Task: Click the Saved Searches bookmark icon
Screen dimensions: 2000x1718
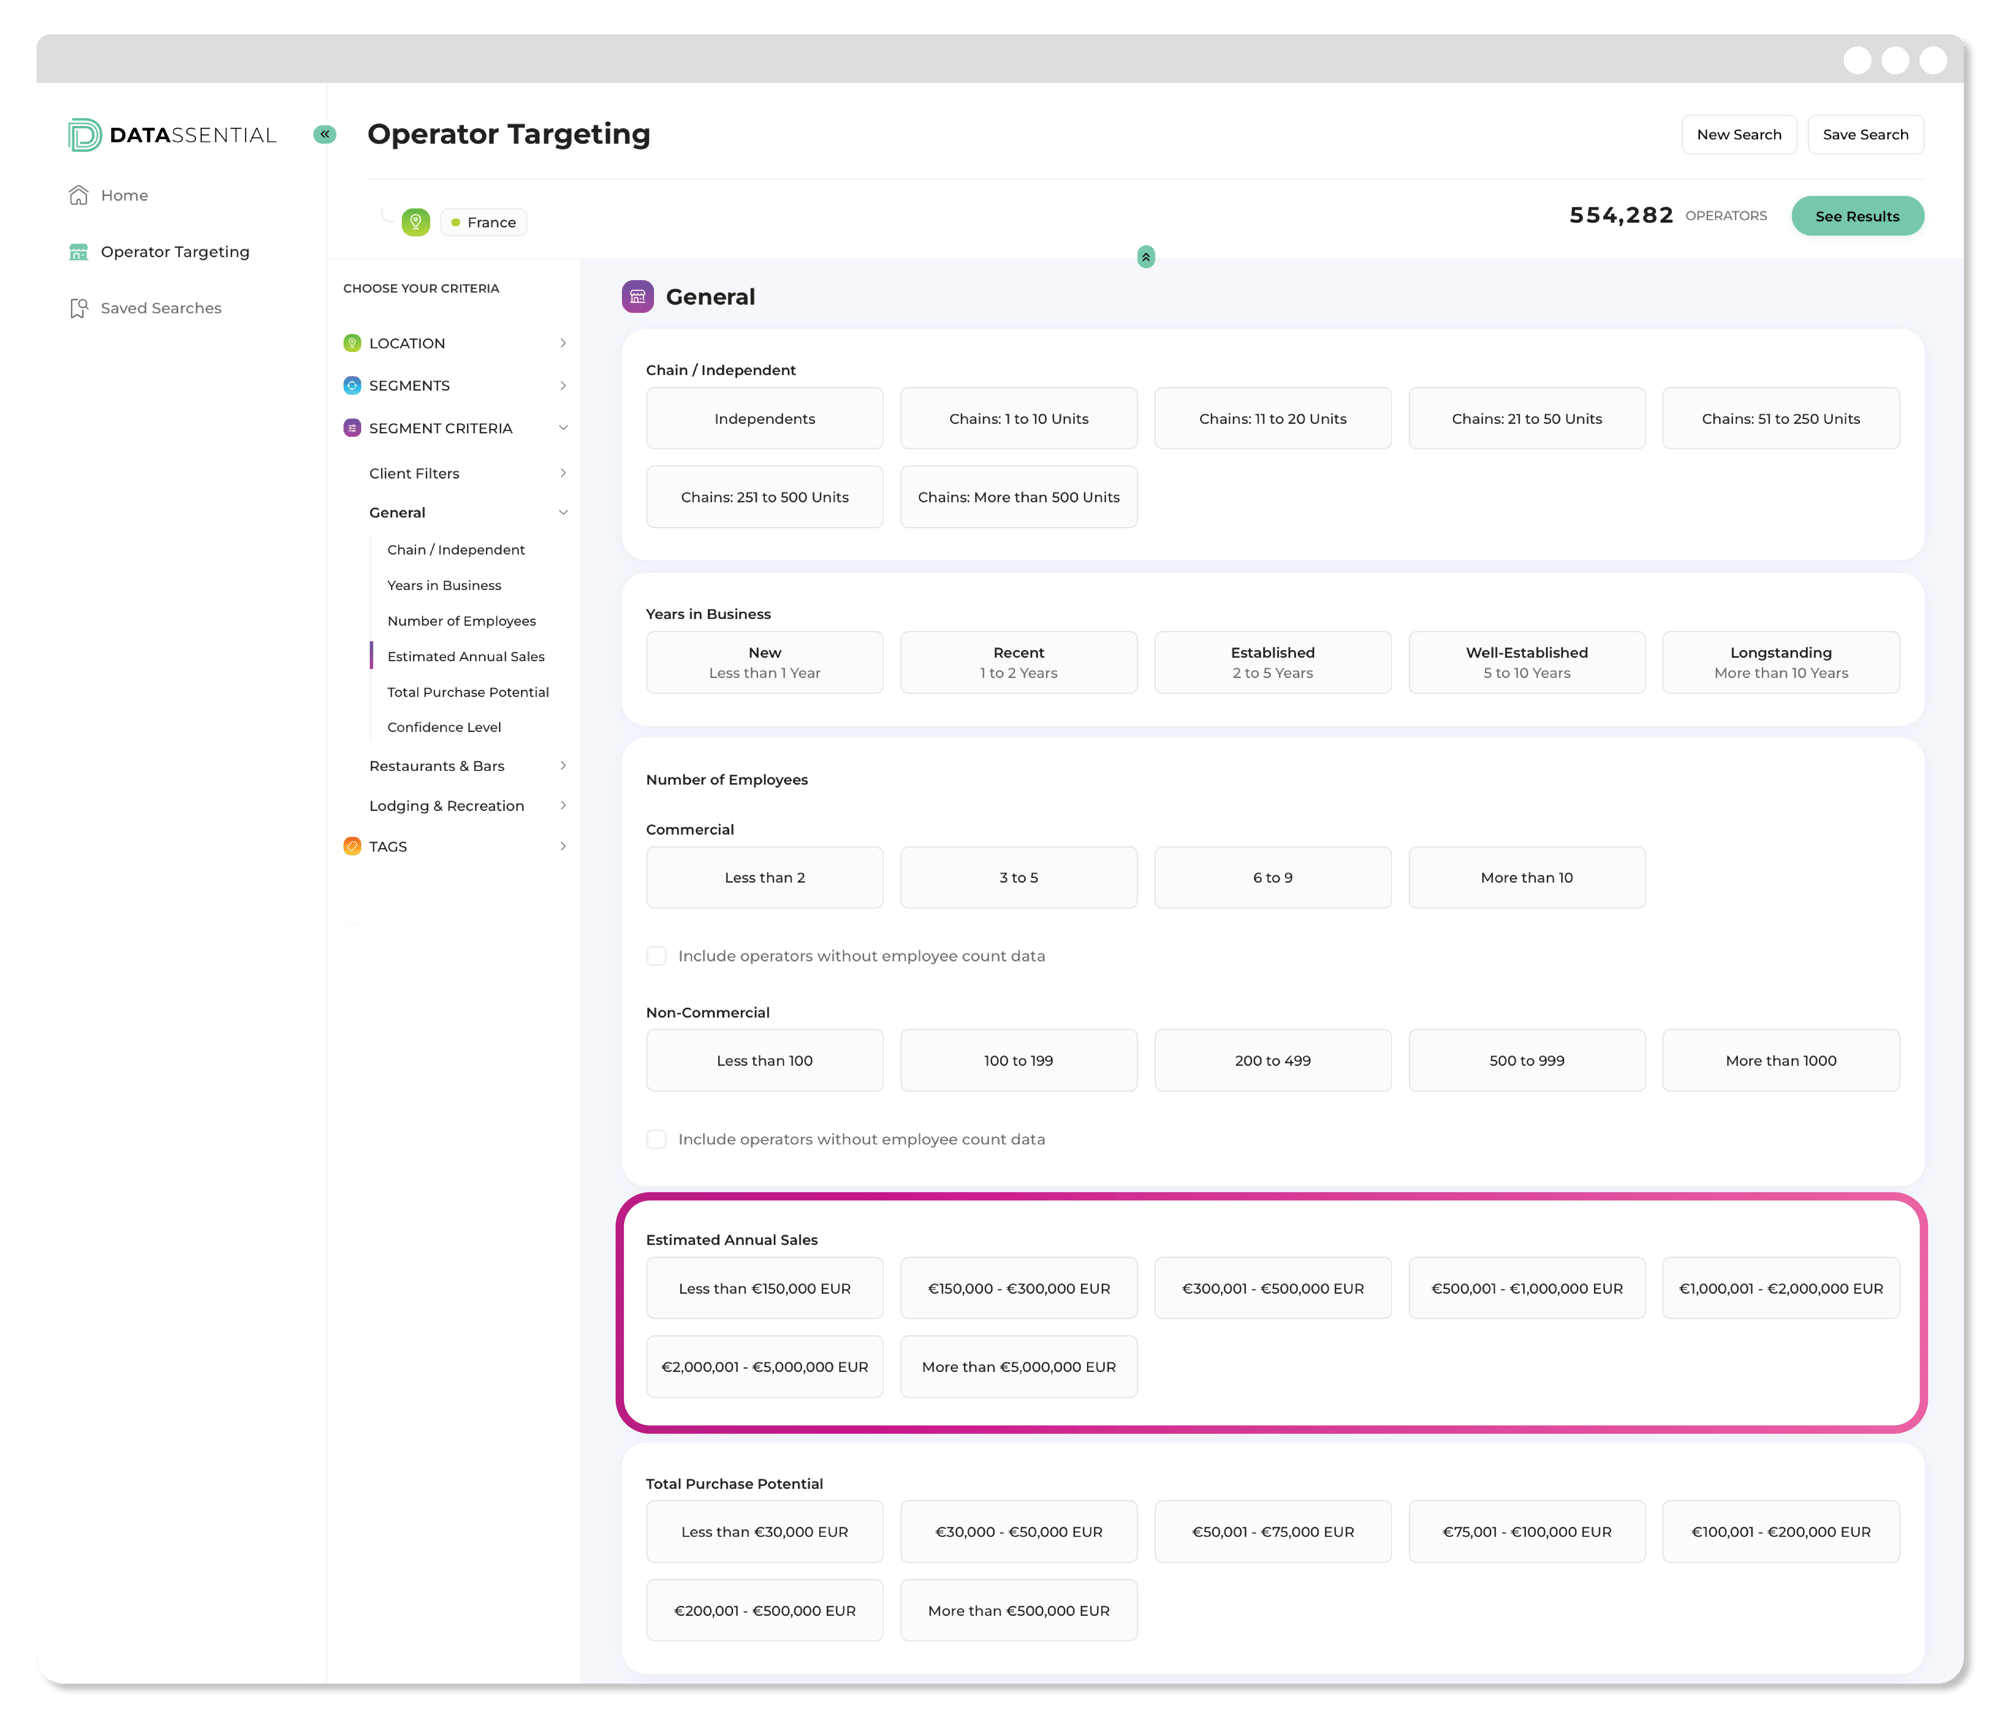Action: [79, 308]
